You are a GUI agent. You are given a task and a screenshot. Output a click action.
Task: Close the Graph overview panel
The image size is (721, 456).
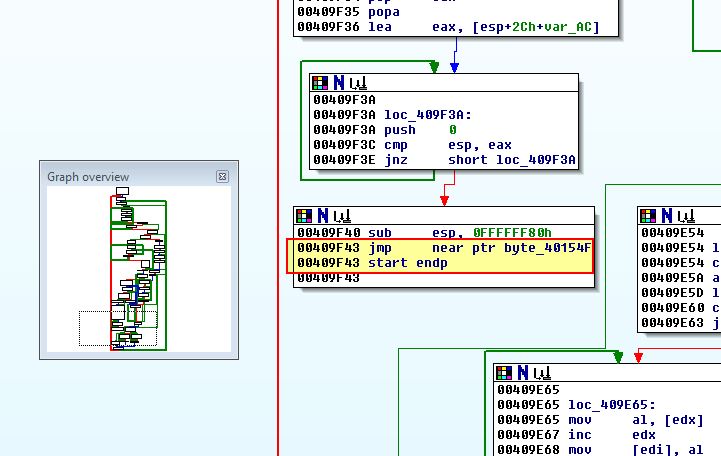(223, 177)
